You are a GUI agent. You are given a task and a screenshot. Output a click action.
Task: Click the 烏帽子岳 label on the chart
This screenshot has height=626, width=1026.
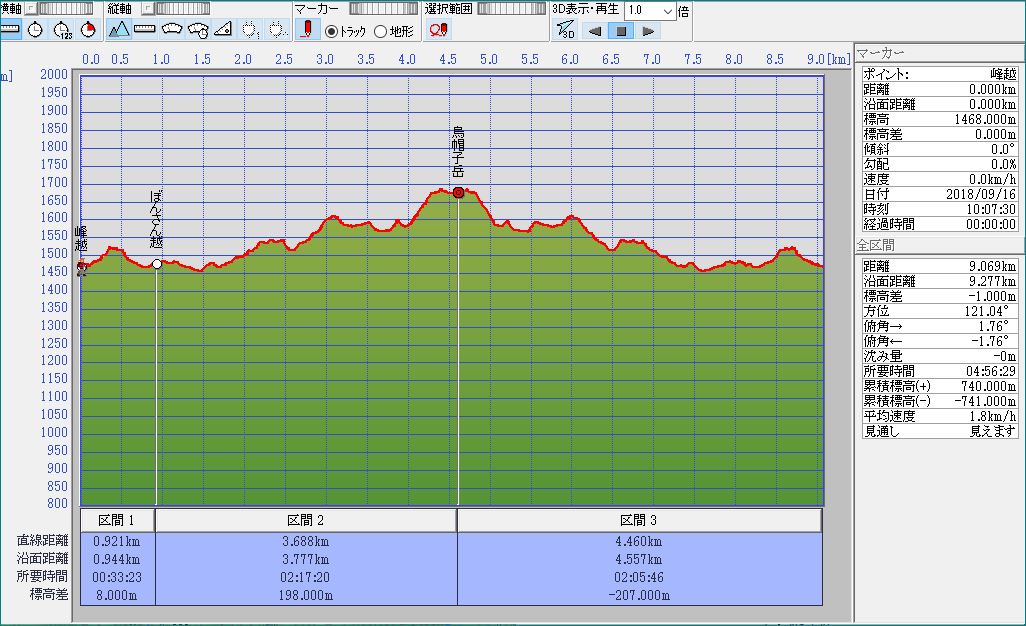pos(458,152)
